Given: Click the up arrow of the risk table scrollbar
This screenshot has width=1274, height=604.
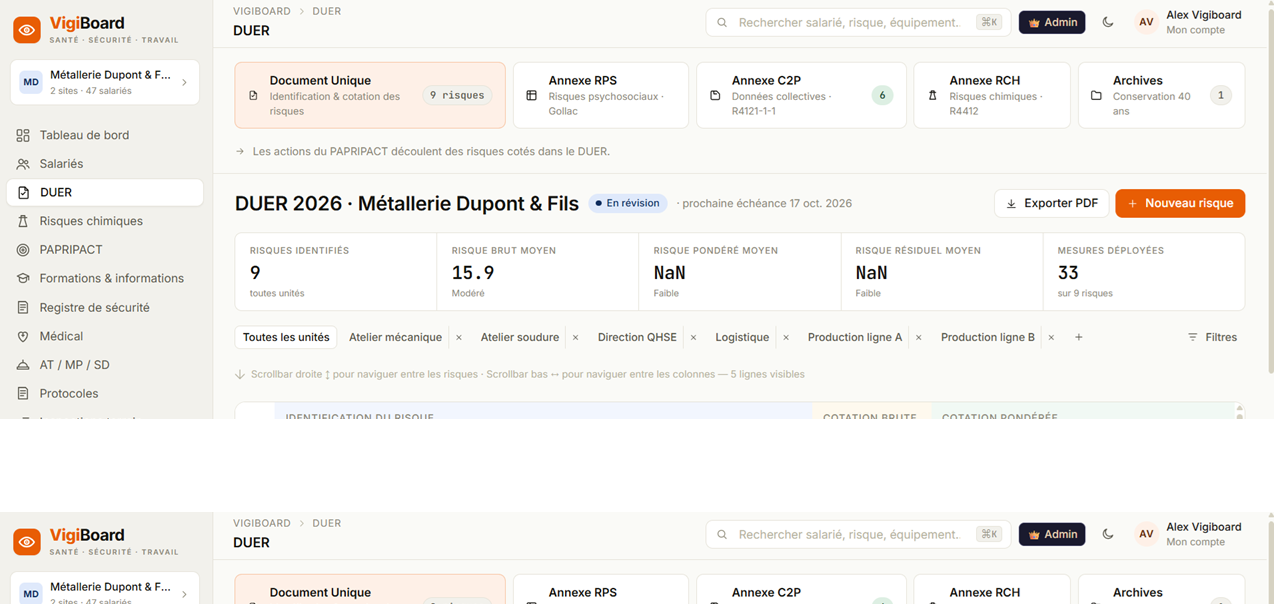Looking at the screenshot, I should 1239,409.
